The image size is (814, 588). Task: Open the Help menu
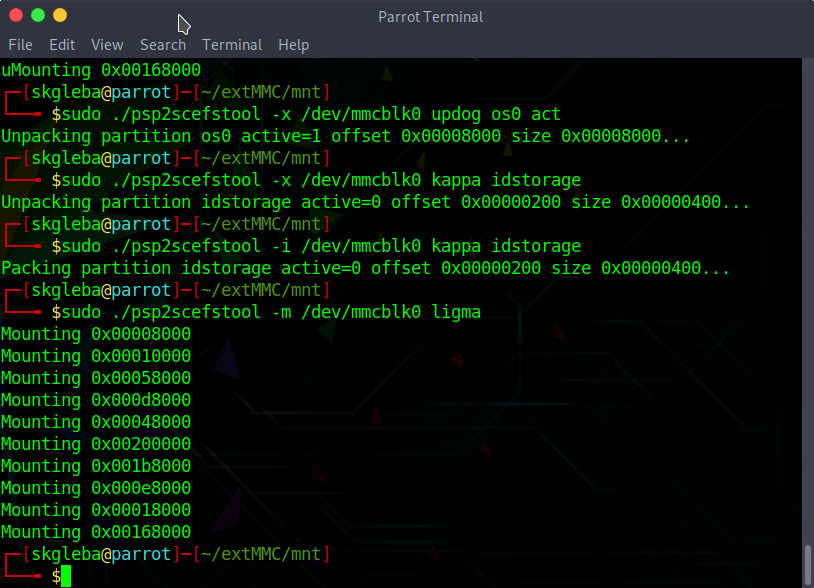pyautogui.click(x=293, y=45)
